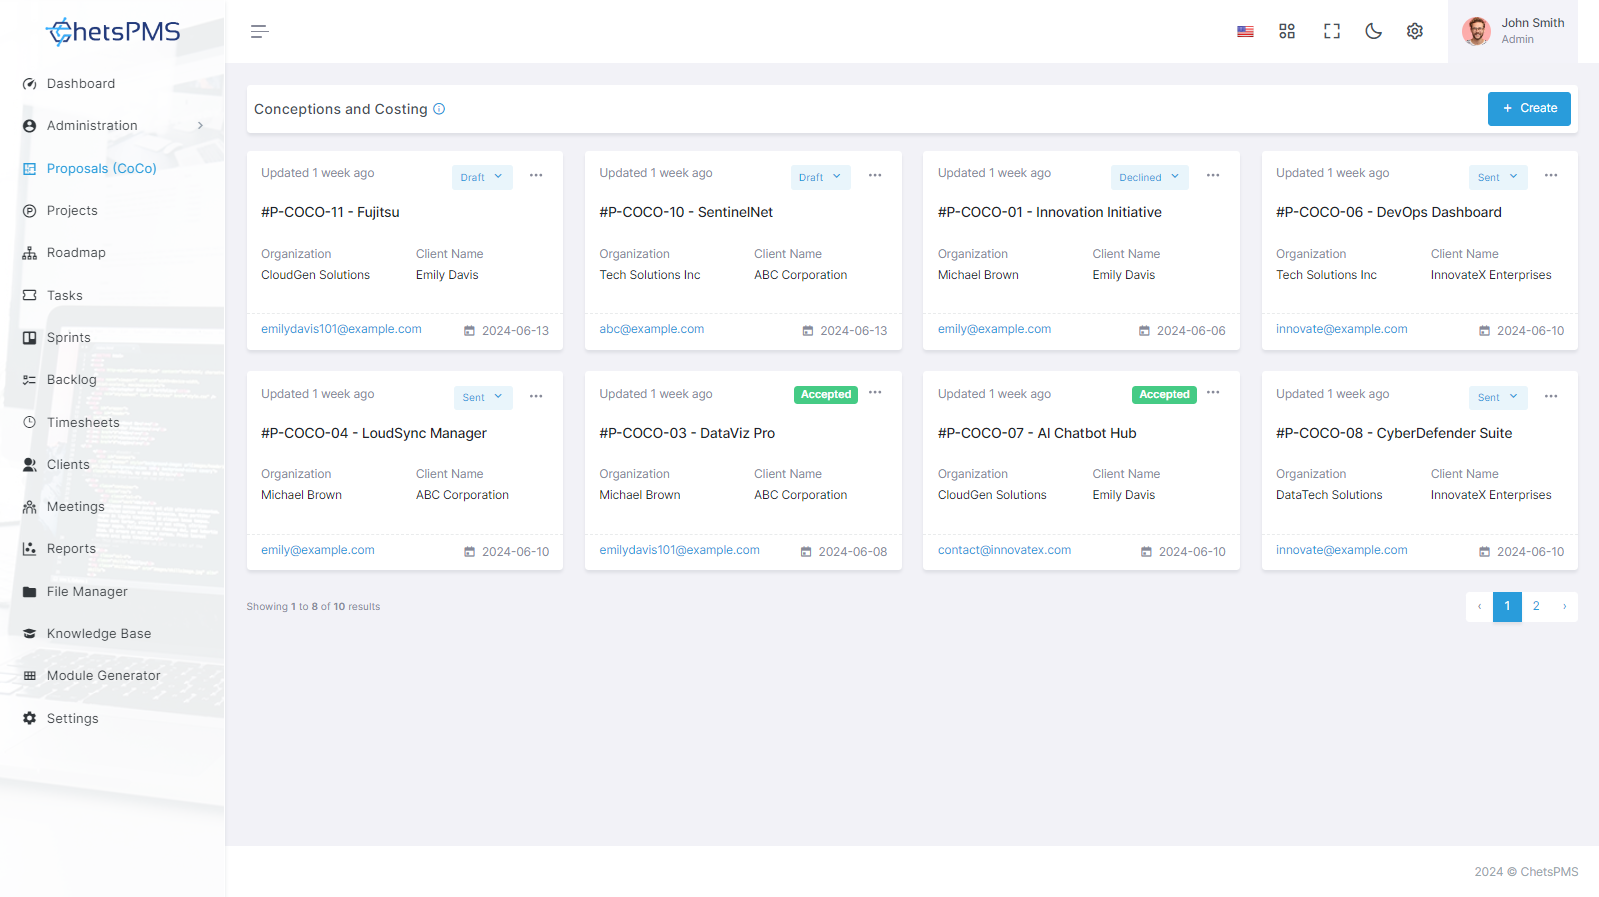
Task: Open more options on Innovation Initiative card
Action: [x=1213, y=176]
